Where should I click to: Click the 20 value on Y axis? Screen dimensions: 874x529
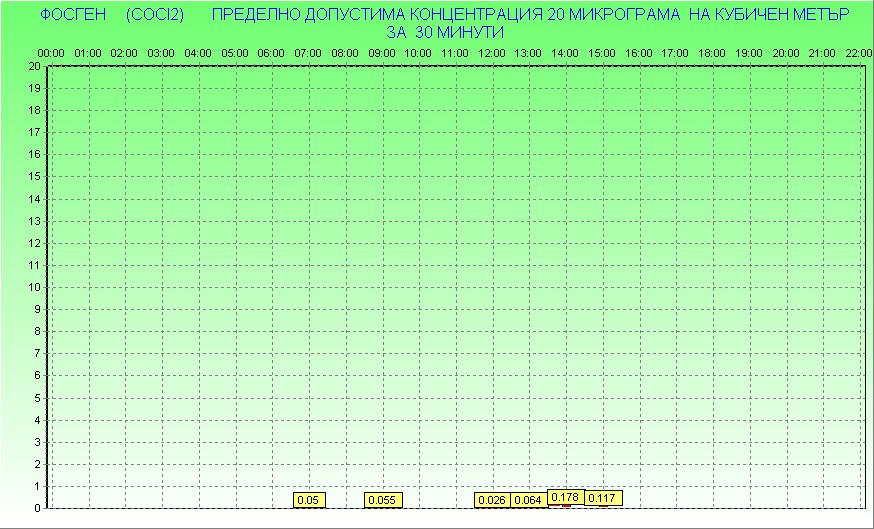(x=35, y=66)
